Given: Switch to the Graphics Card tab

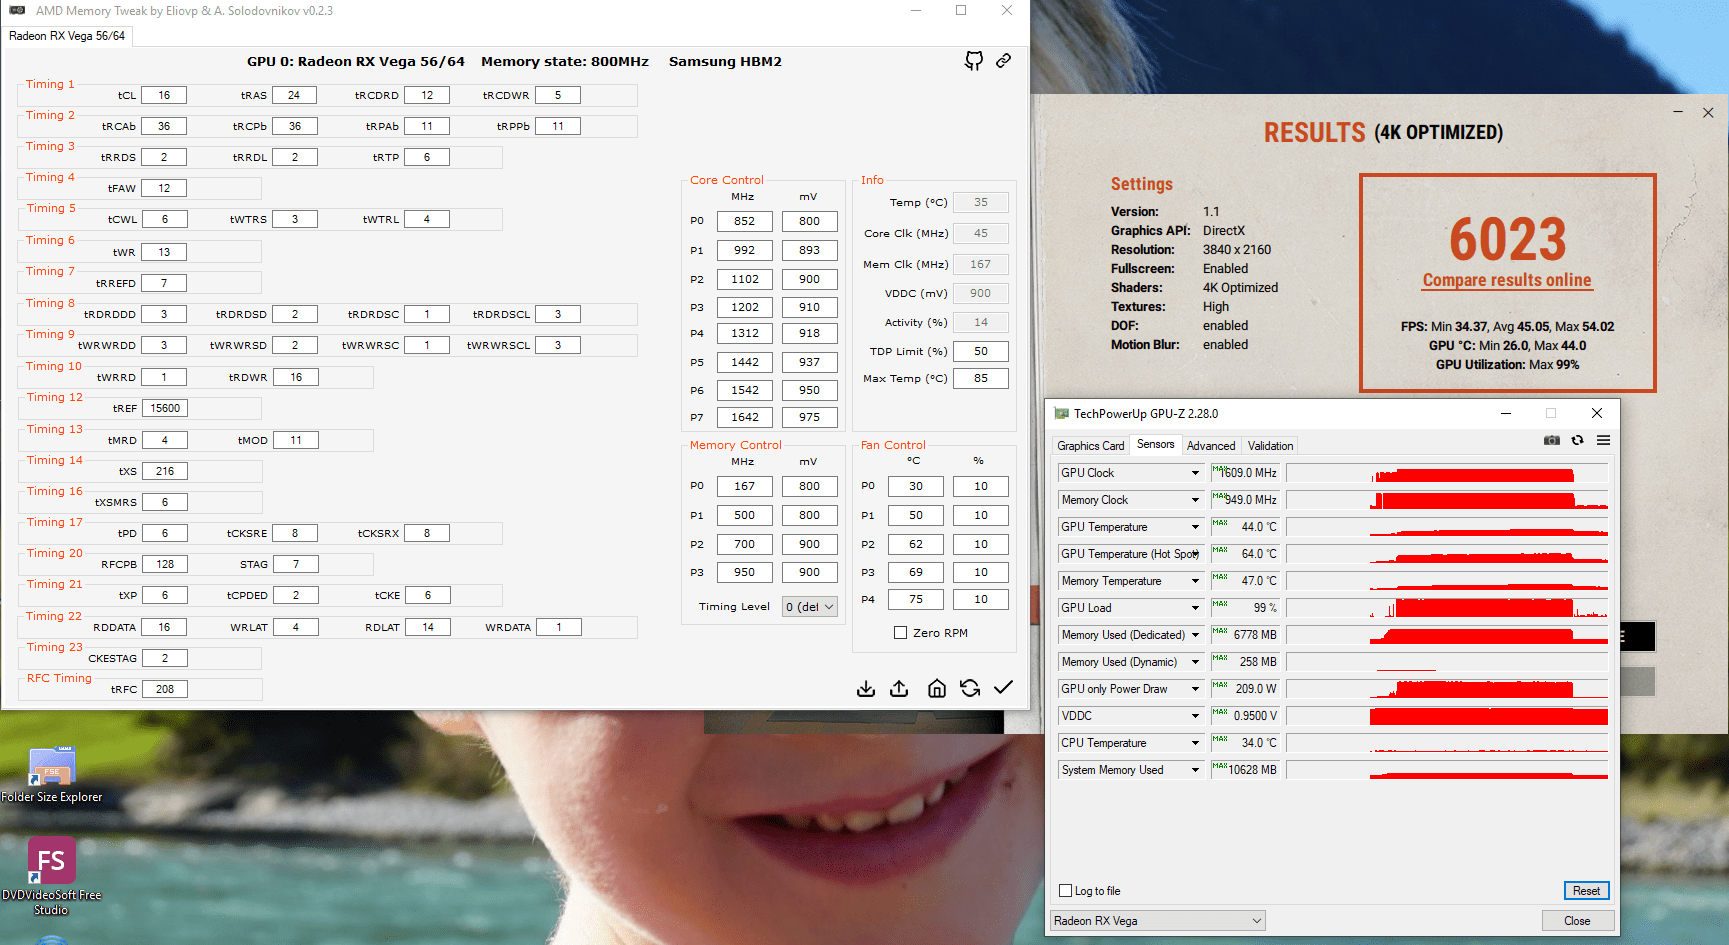Looking at the screenshot, I should (1091, 446).
